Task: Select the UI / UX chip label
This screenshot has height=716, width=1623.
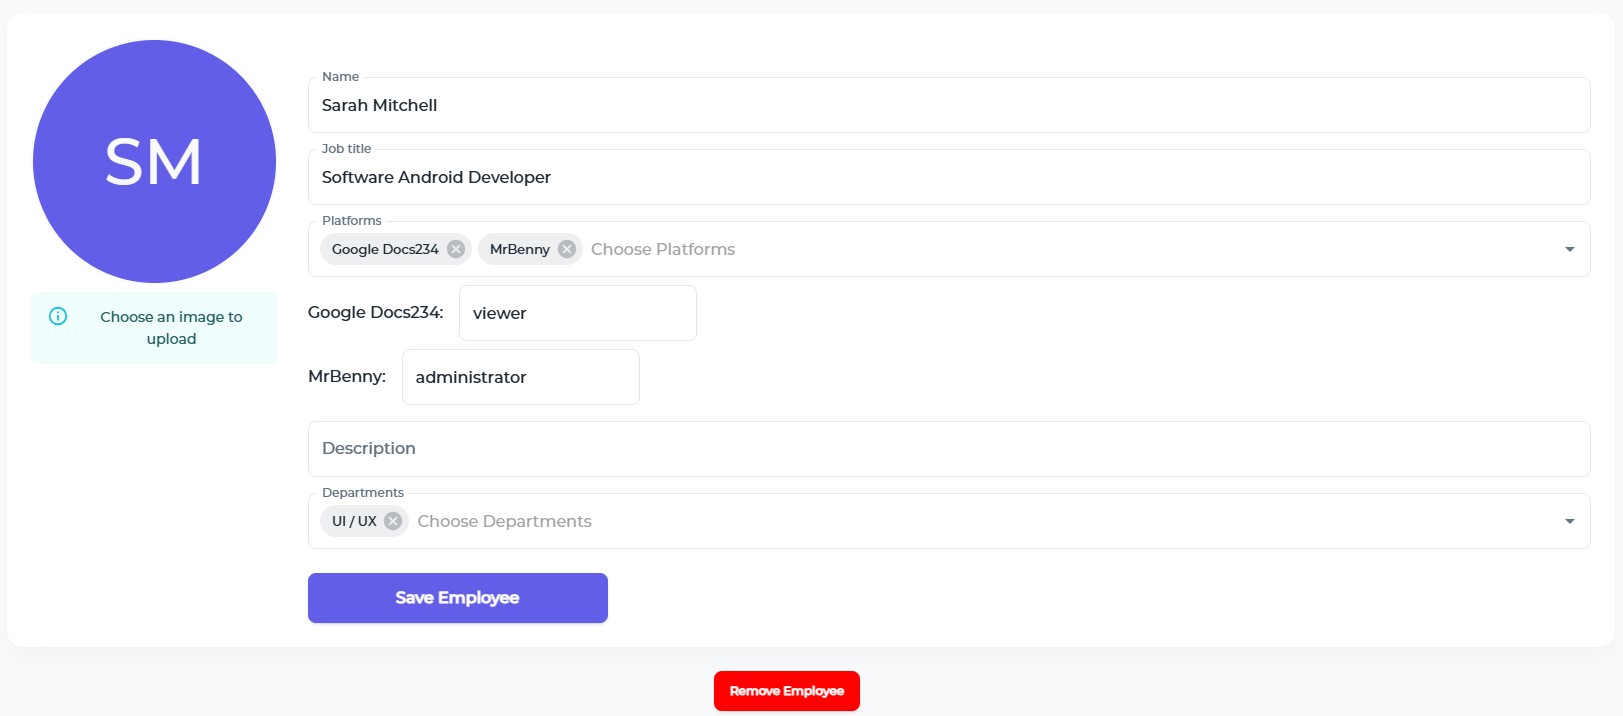Action: (354, 521)
